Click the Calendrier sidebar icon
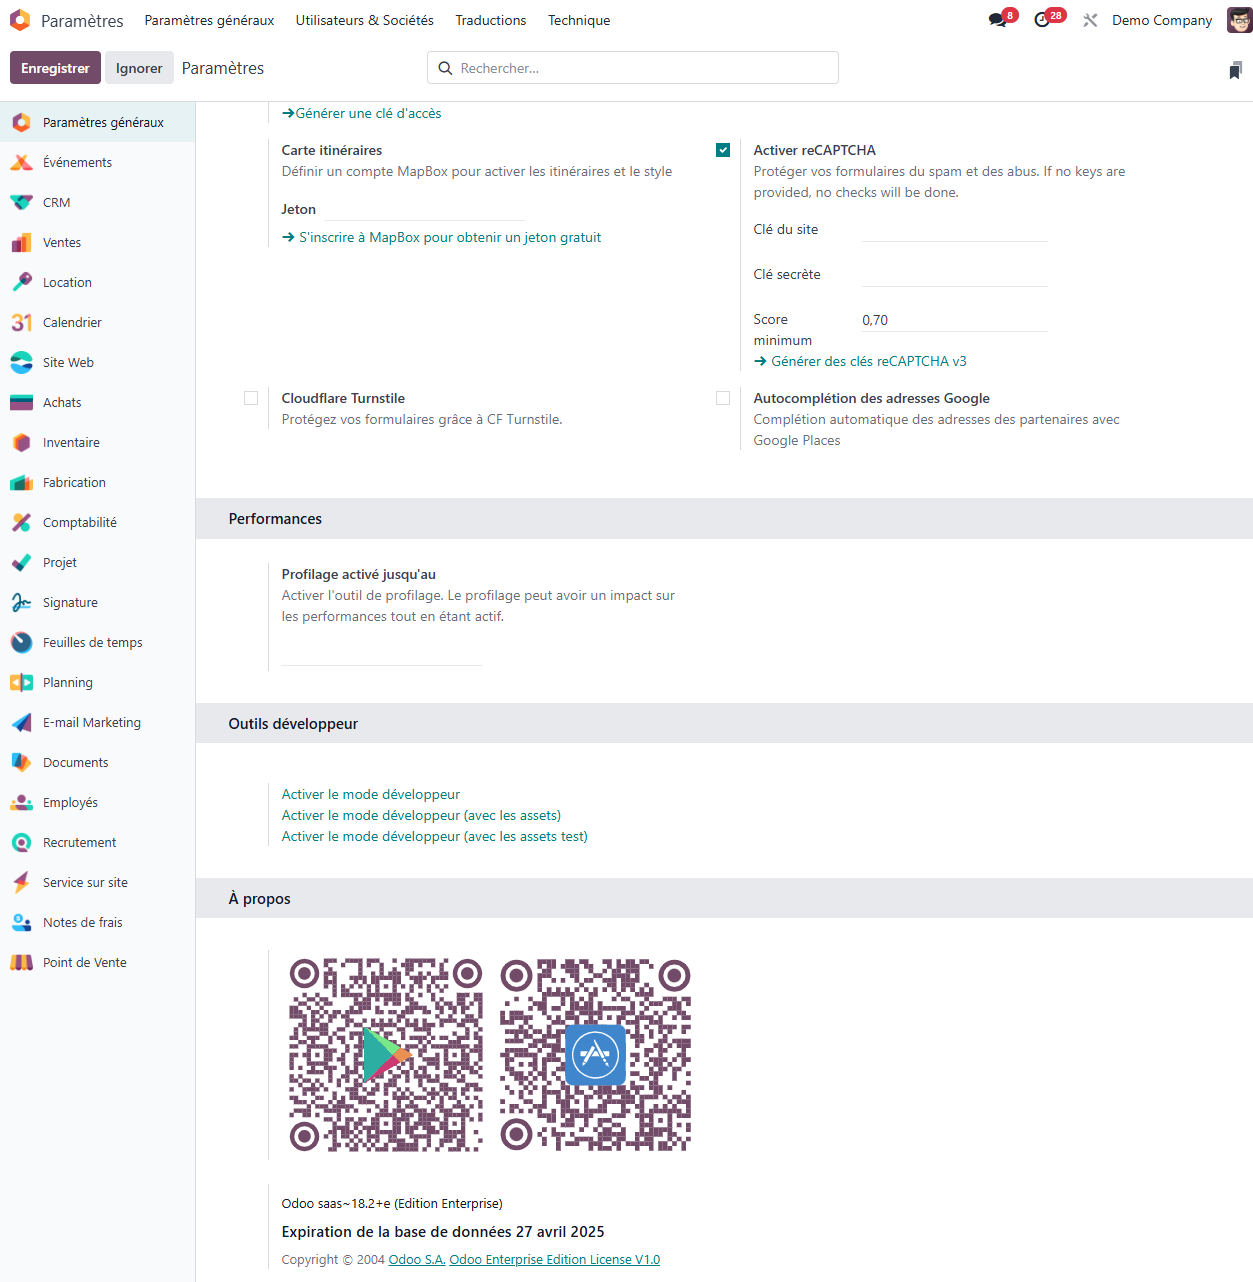Viewport: 1253px width, 1282px height. (22, 322)
